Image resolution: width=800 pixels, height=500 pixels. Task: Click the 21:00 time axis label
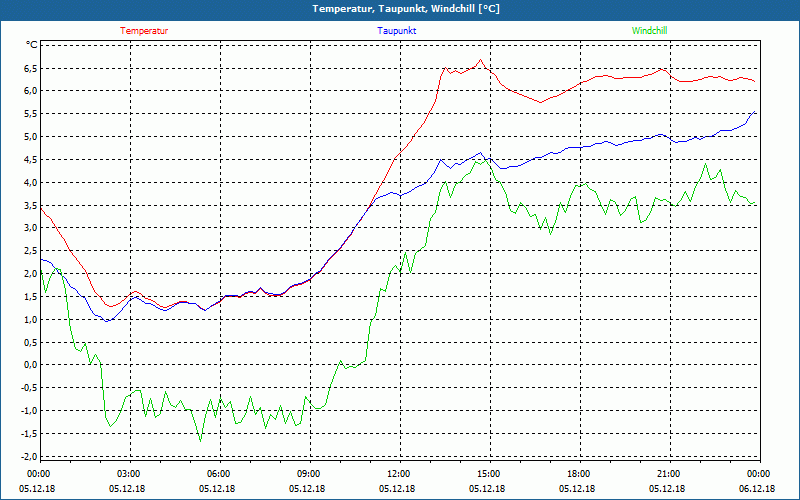pyautogui.click(x=669, y=474)
